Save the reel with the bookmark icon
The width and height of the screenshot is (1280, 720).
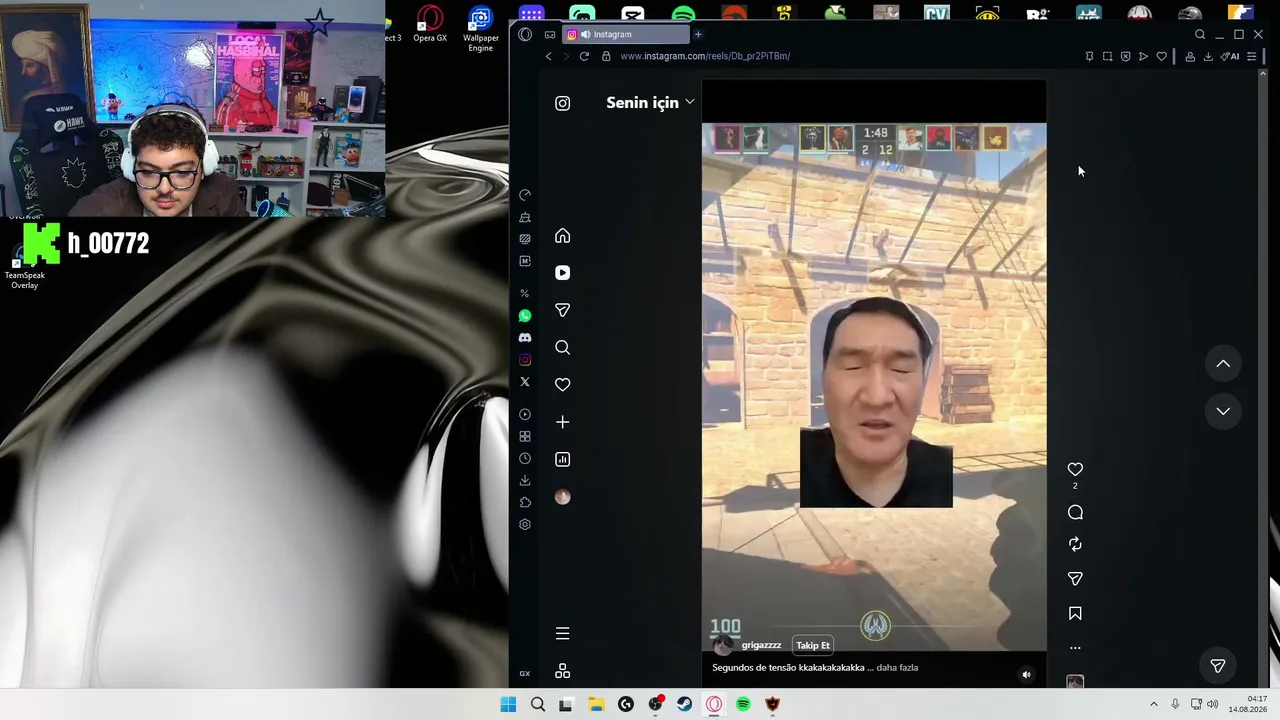click(x=1075, y=613)
